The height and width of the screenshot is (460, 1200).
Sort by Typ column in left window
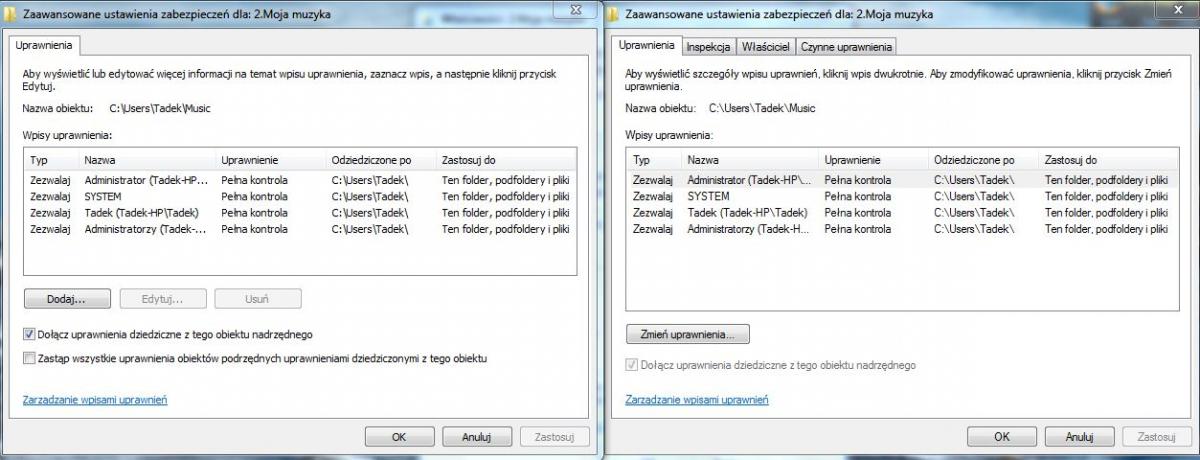[51, 160]
